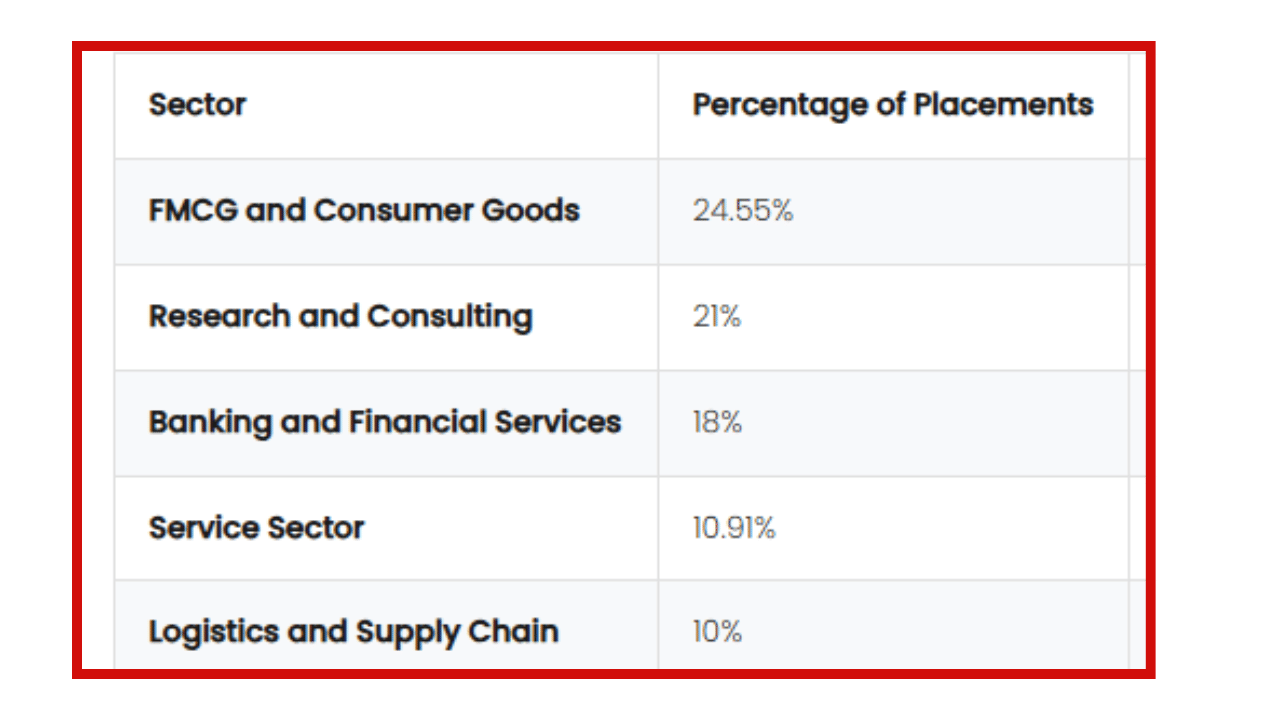Screen dimensions: 1280x720
Task: Select the Service Sector cell
Action: [256, 528]
